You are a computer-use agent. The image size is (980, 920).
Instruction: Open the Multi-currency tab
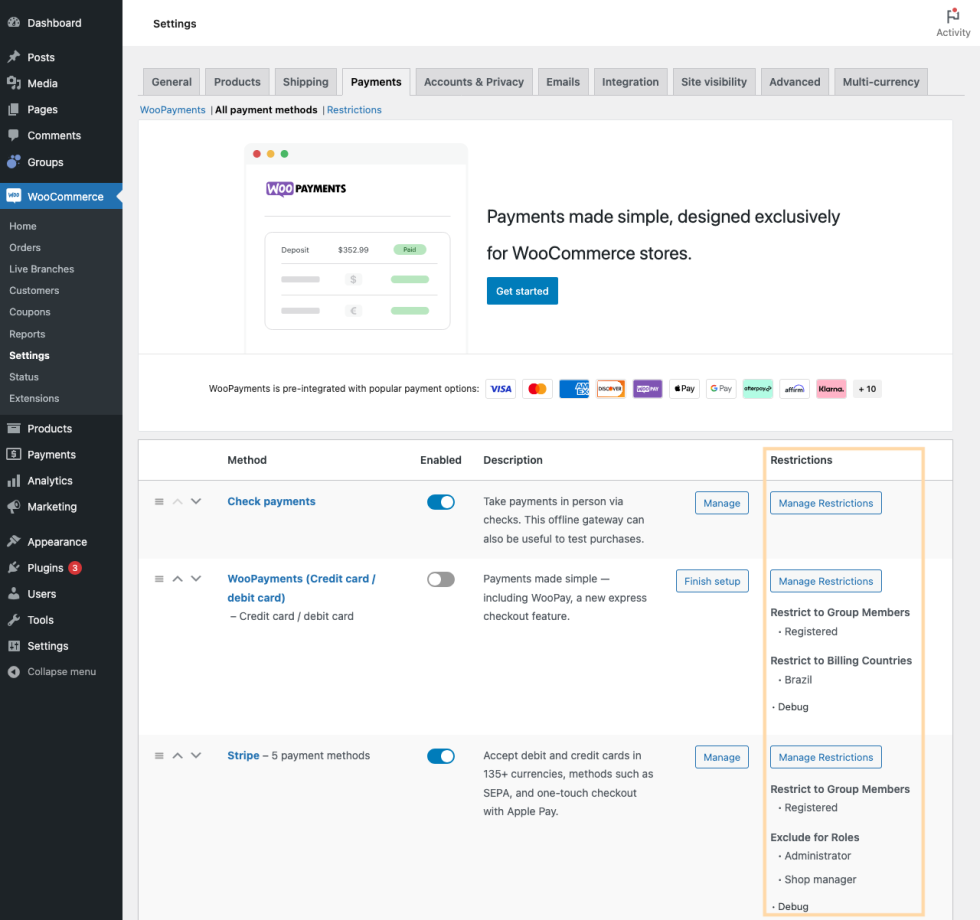tap(881, 82)
